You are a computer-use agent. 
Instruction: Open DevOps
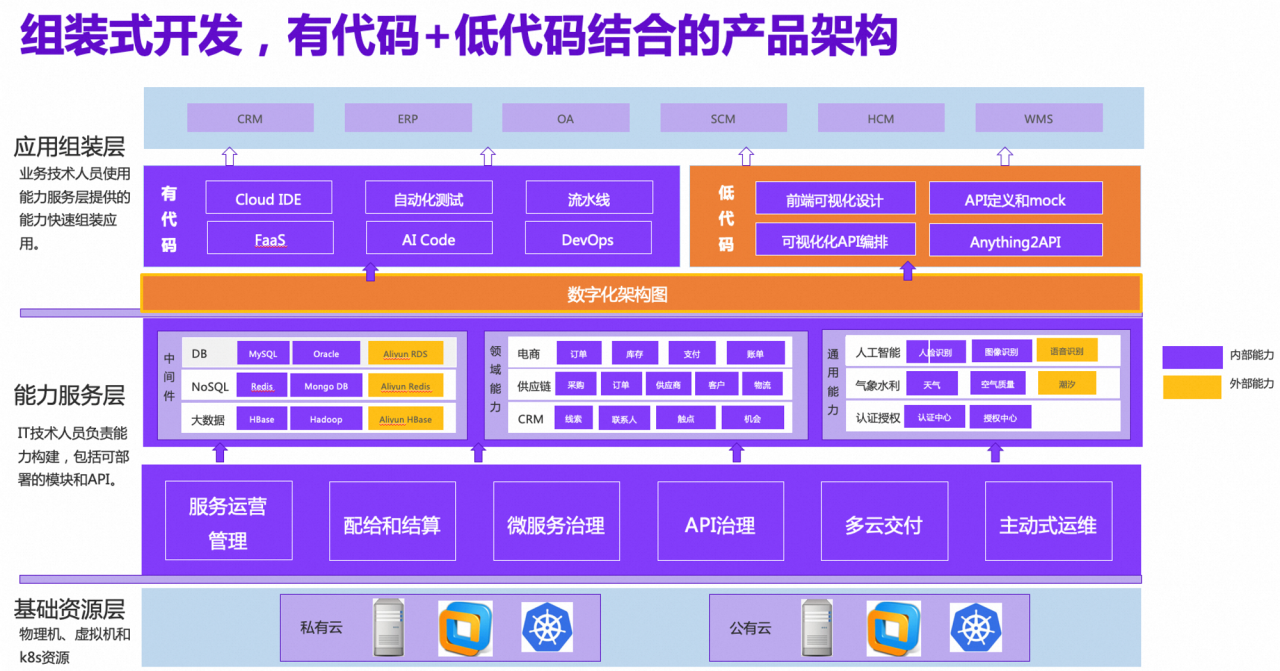click(588, 238)
